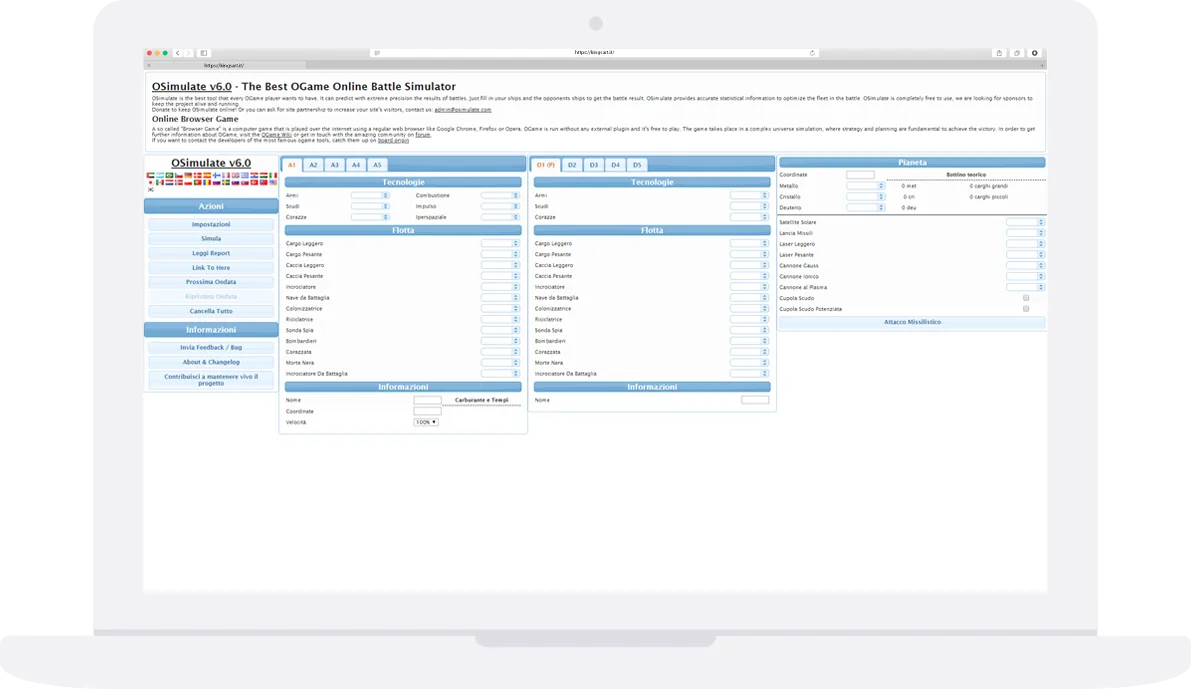Go back with the browser back arrow
Viewport: 1191px width, 689px height.
point(178,53)
